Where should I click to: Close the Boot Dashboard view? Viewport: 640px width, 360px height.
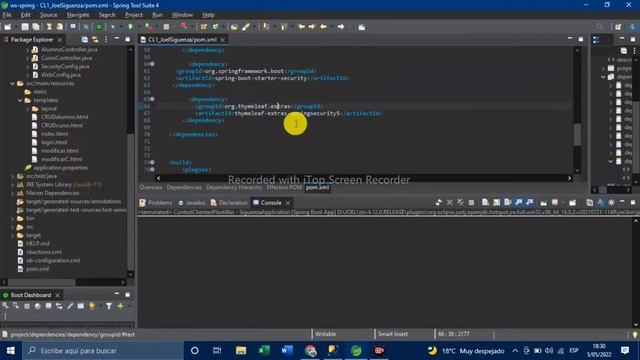(x=58, y=295)
